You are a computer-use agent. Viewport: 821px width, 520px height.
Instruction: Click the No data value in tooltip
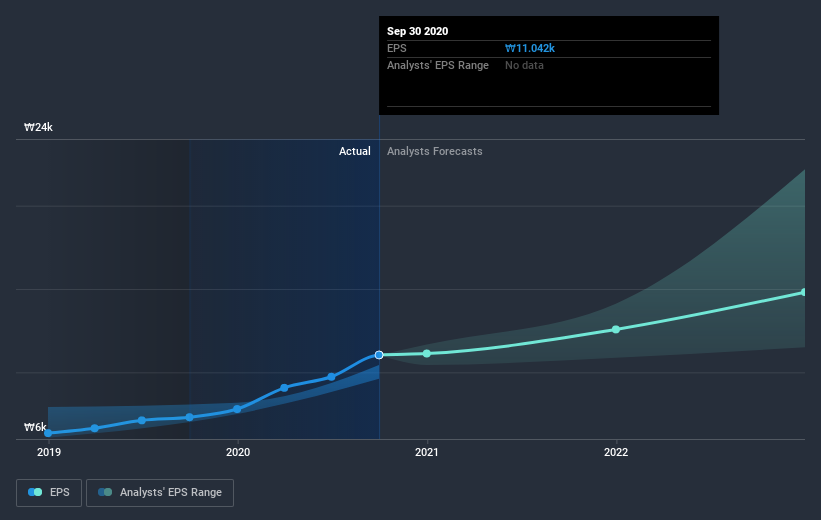[x=524, y=65]
